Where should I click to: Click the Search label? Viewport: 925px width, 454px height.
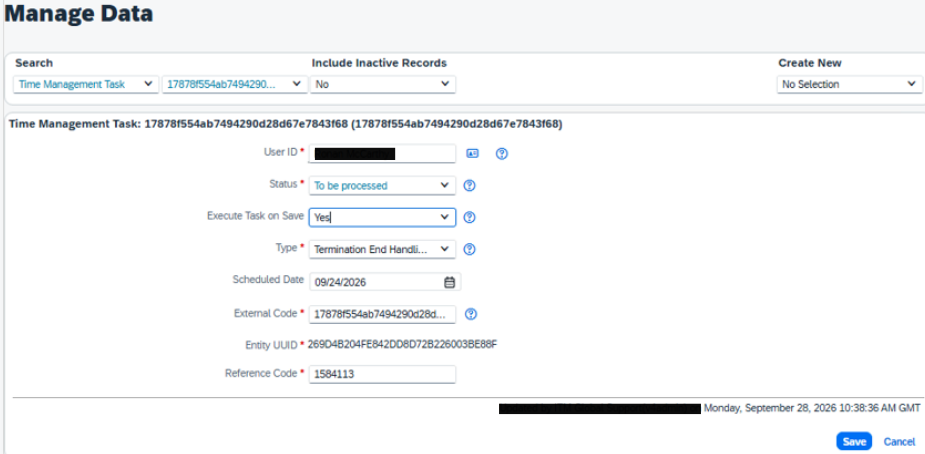point(34,63)
